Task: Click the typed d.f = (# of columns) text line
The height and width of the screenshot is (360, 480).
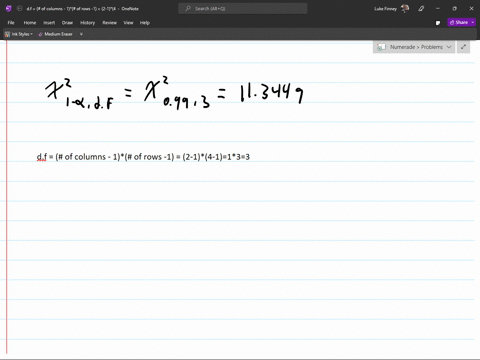Action: [143, 157]
